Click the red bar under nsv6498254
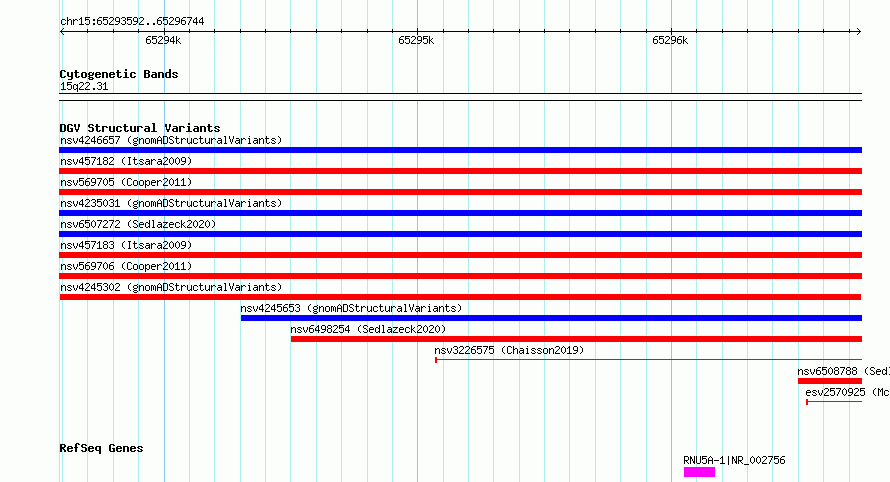Screen dimensions: 890x482 (x=576, y=339)
